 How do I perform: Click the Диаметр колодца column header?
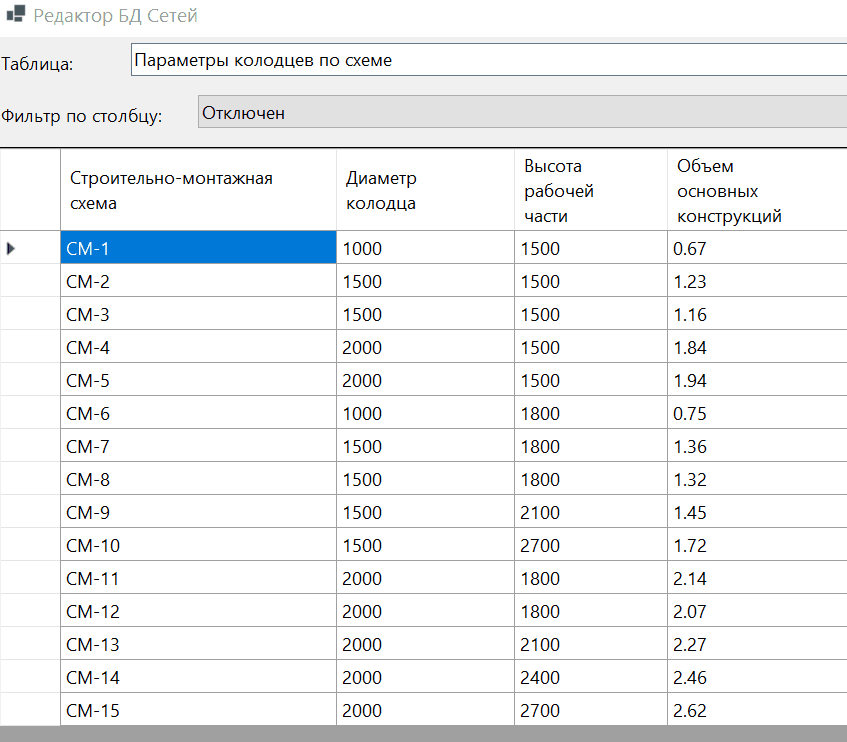click(425, 190)
